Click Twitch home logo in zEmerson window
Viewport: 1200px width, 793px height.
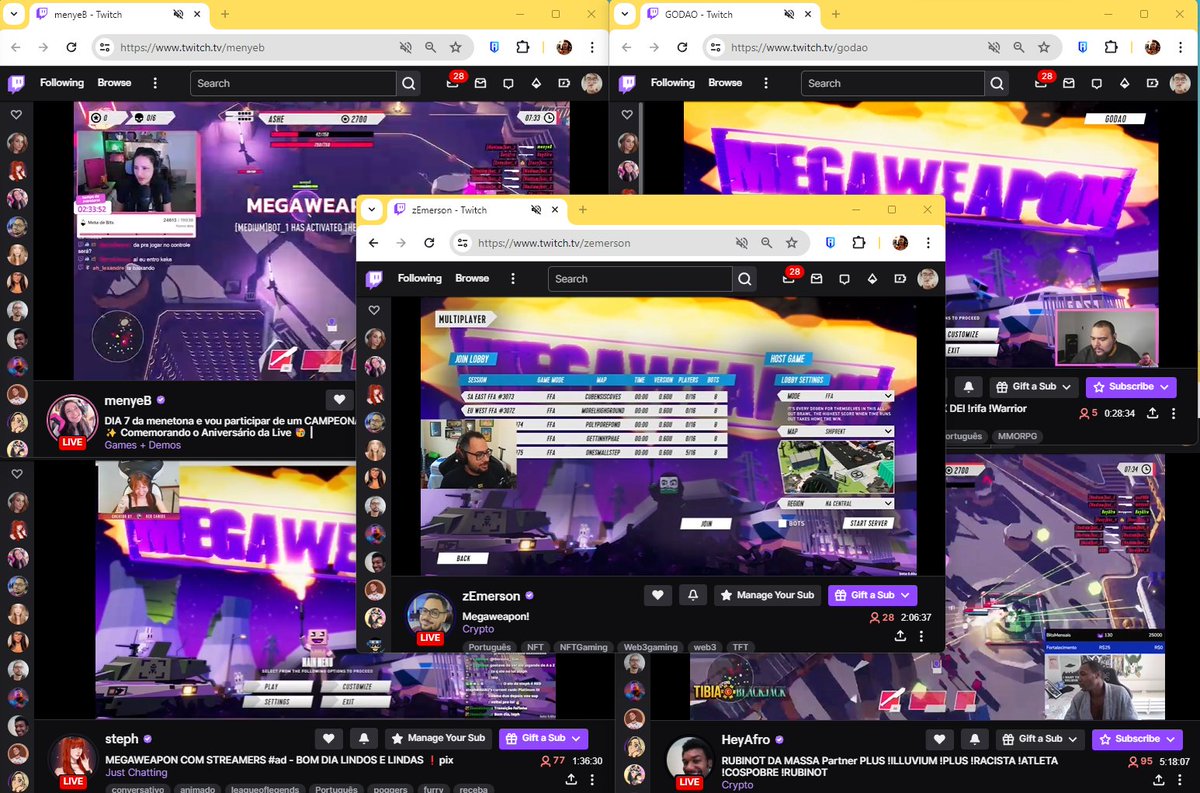point(374,279)
